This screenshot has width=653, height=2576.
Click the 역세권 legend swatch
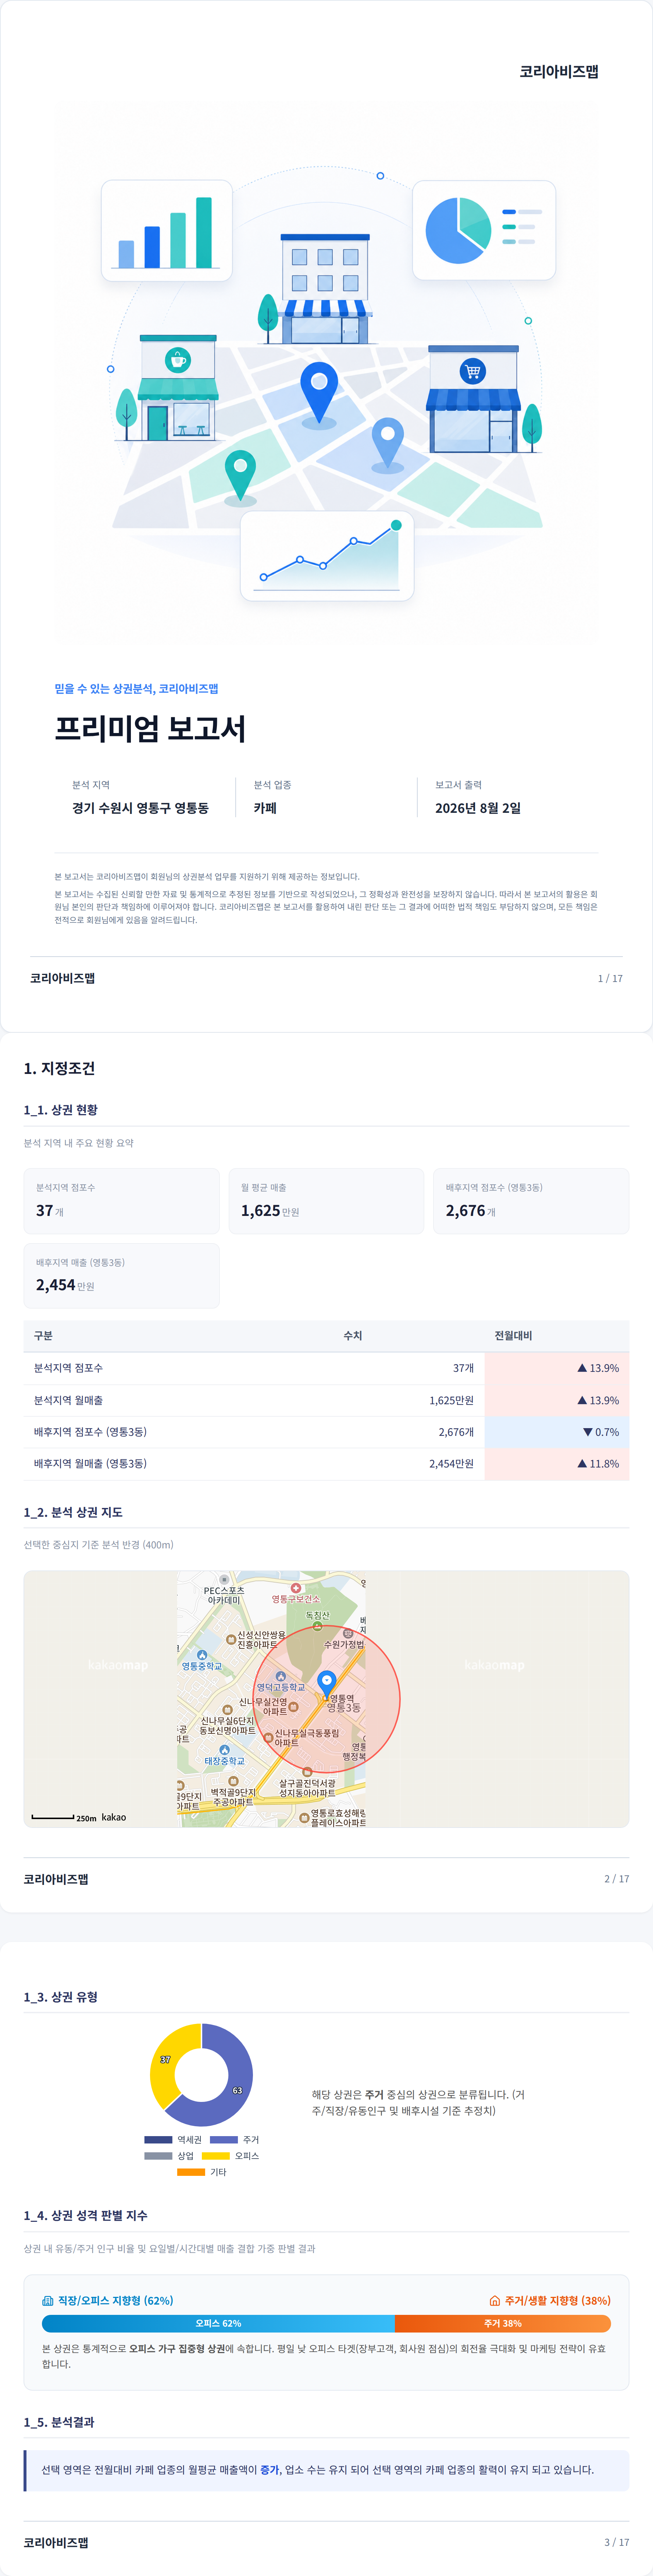click(x=158, y=2140)
